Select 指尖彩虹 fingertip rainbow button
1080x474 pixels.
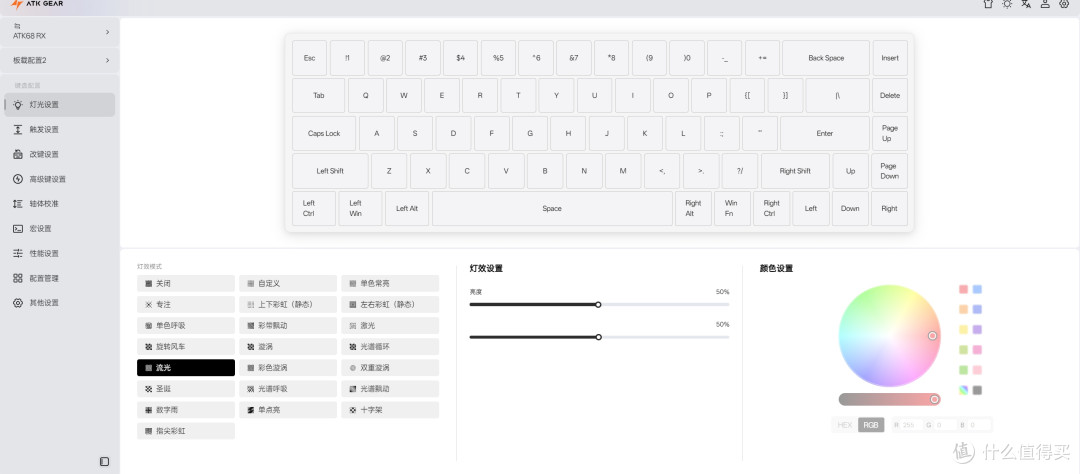click(x=186, y=431)
